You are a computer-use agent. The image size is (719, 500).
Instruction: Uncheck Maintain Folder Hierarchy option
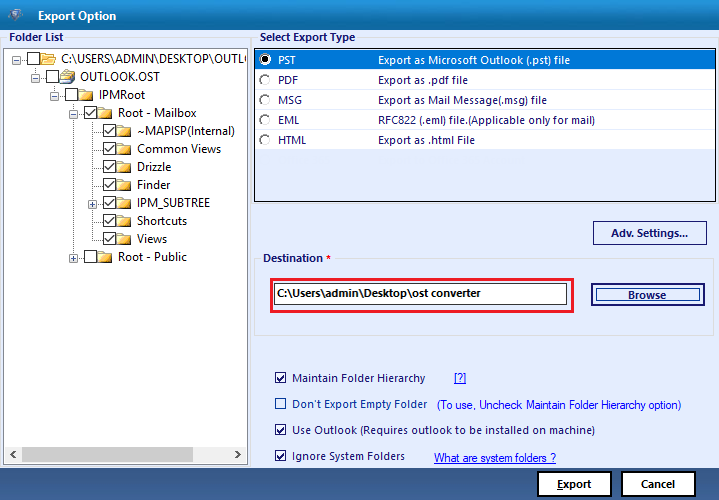pos(281,378)
